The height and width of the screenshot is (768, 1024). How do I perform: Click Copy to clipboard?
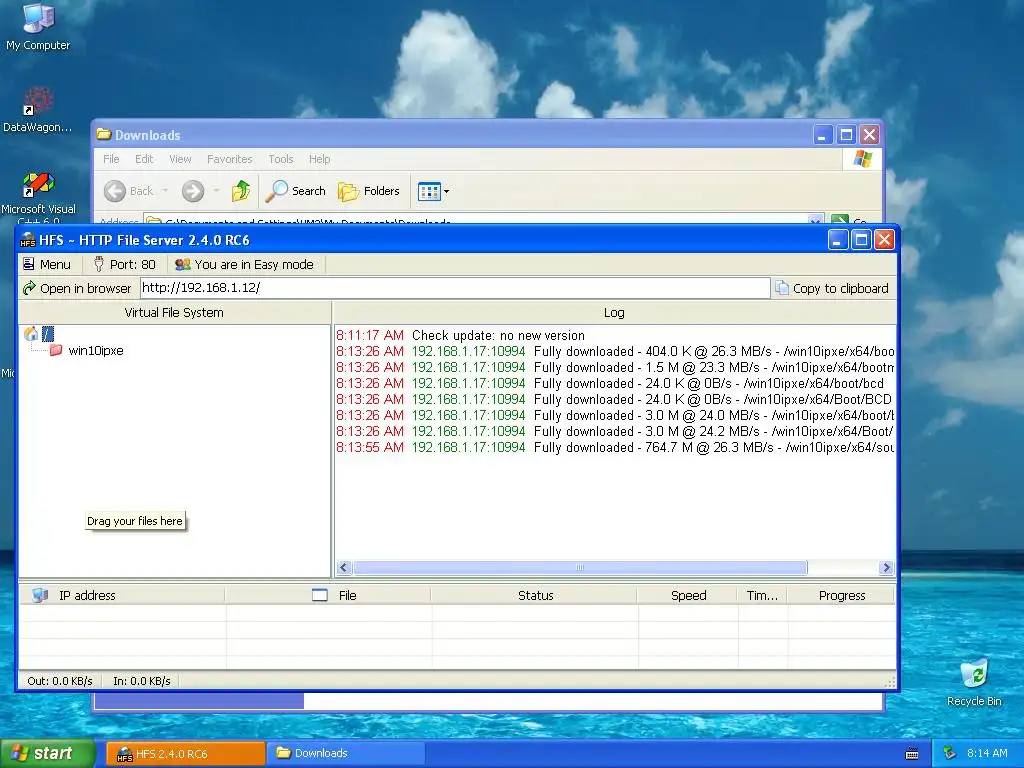point(832,288)
